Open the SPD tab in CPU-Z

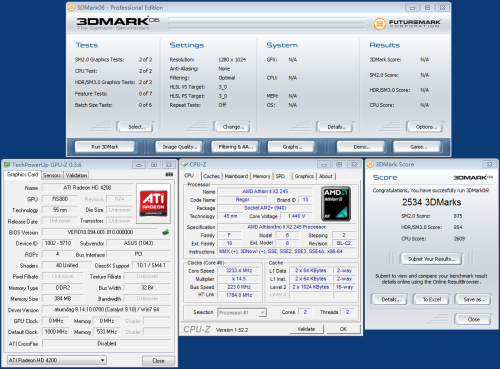(x=280, y=176)
